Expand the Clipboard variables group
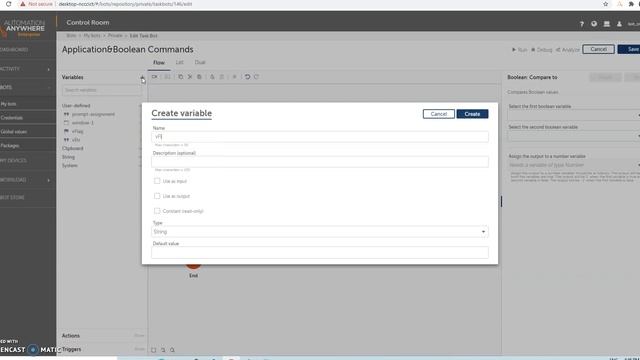 (73, 149)
